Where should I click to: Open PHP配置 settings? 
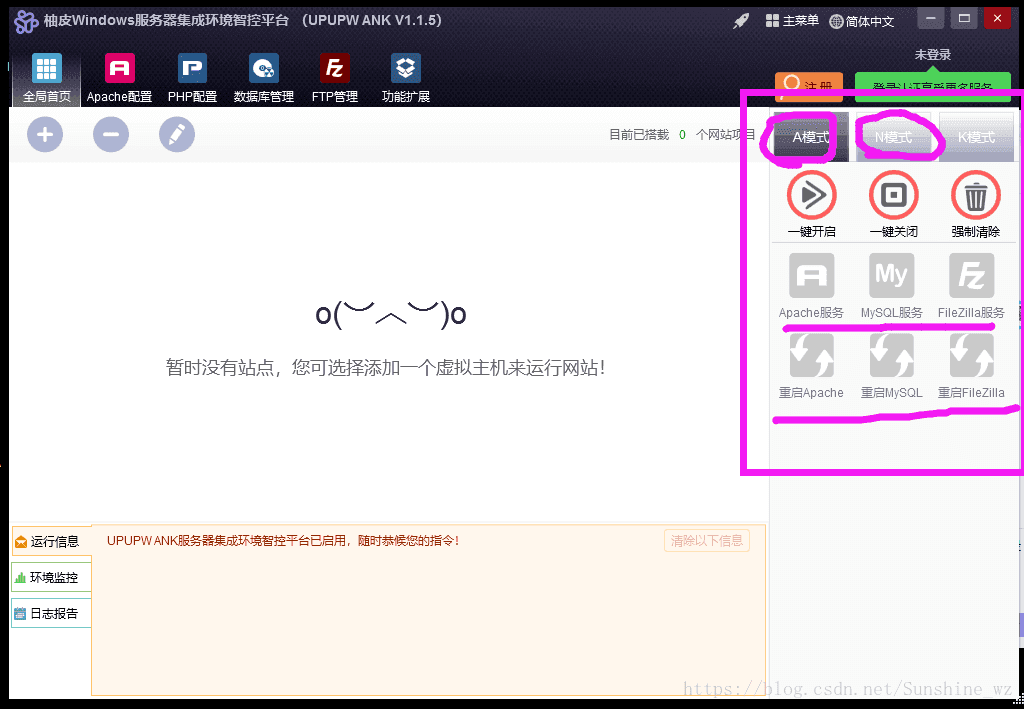(x=192, y=78)
